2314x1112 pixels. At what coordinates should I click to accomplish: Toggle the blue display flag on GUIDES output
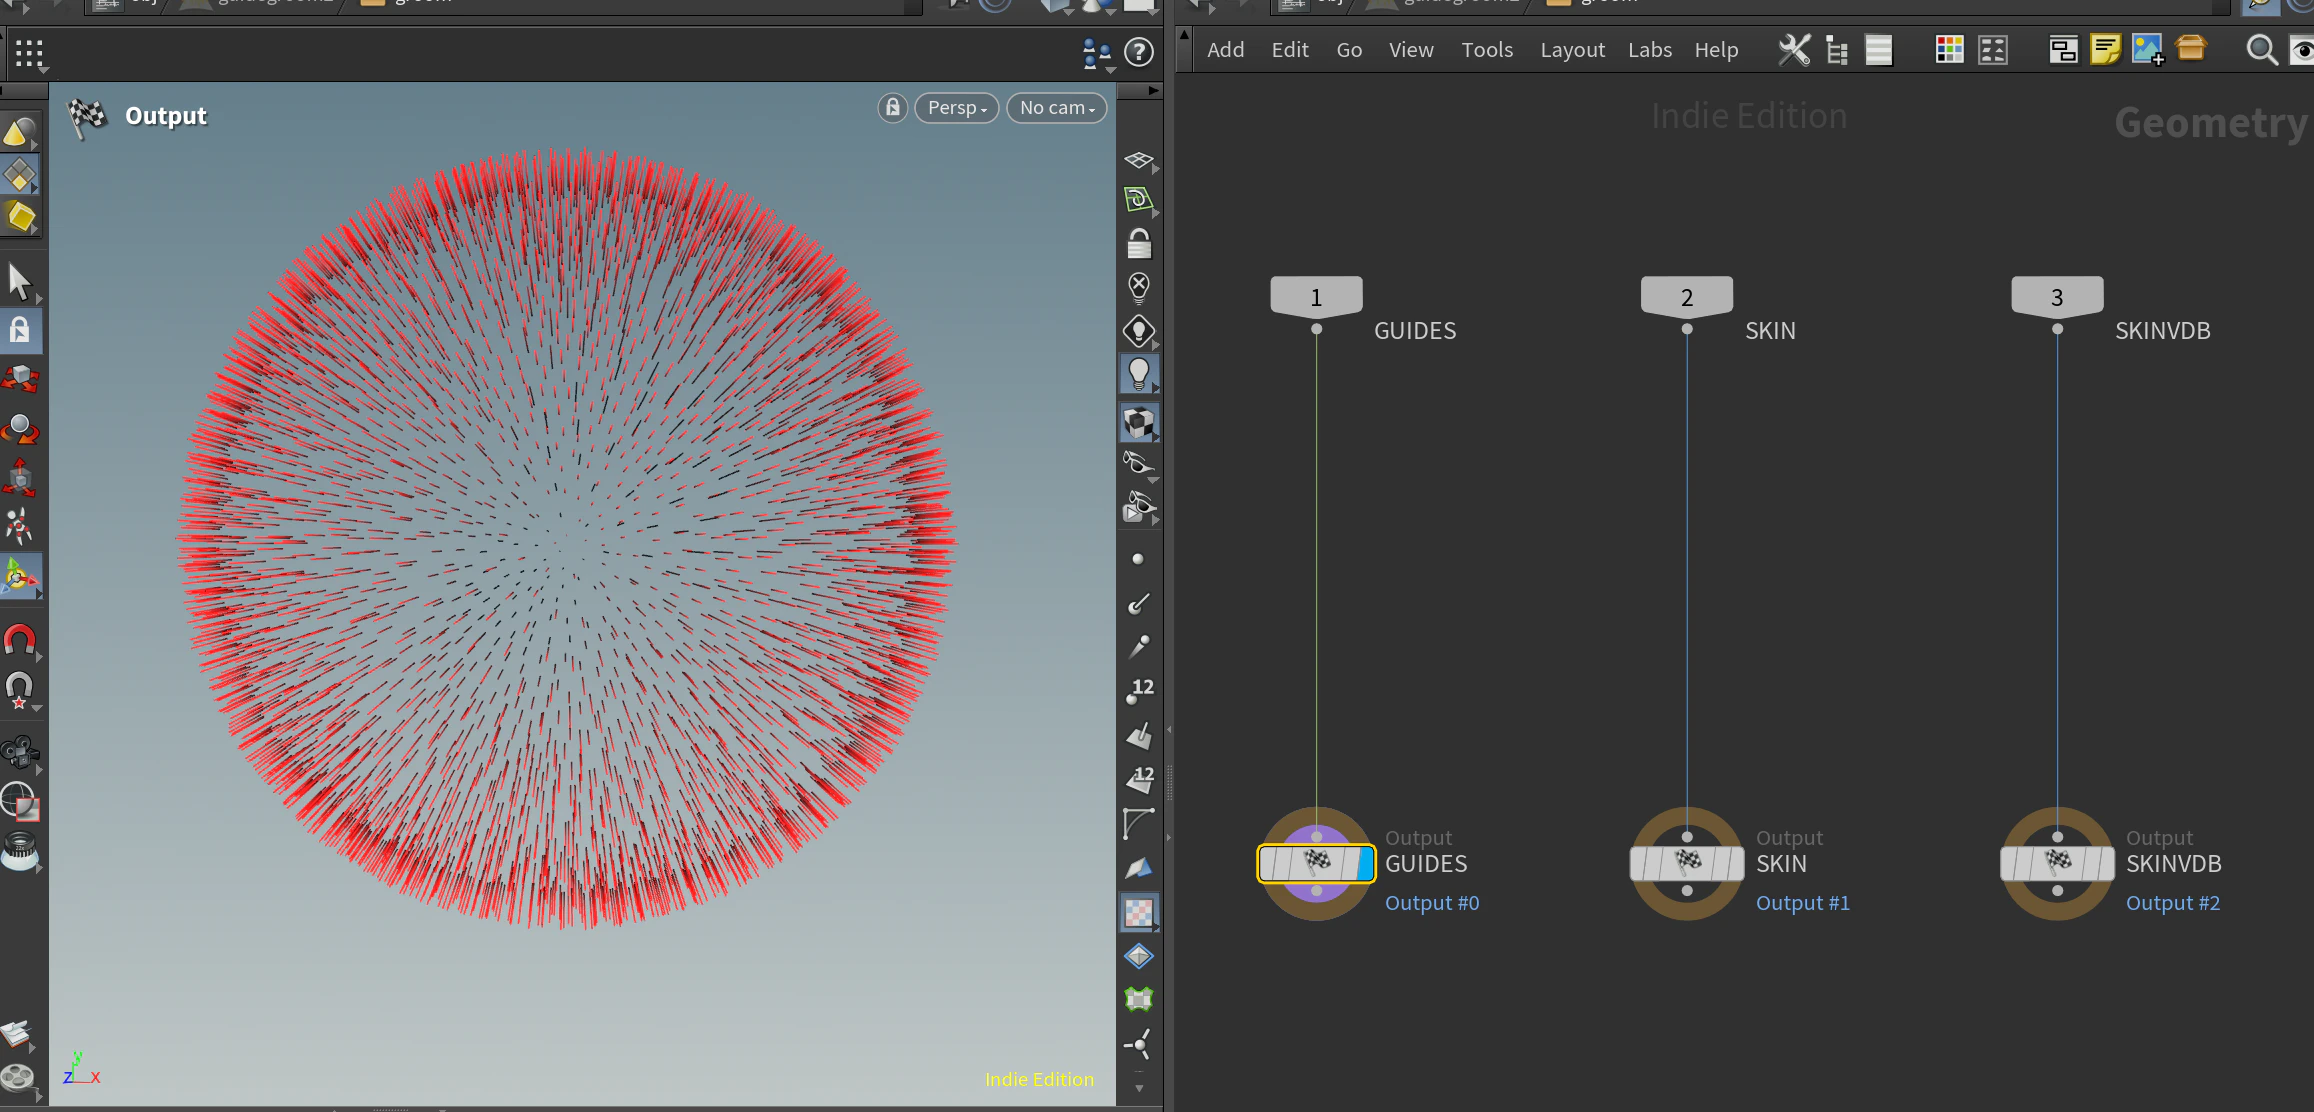[1365, 863]
